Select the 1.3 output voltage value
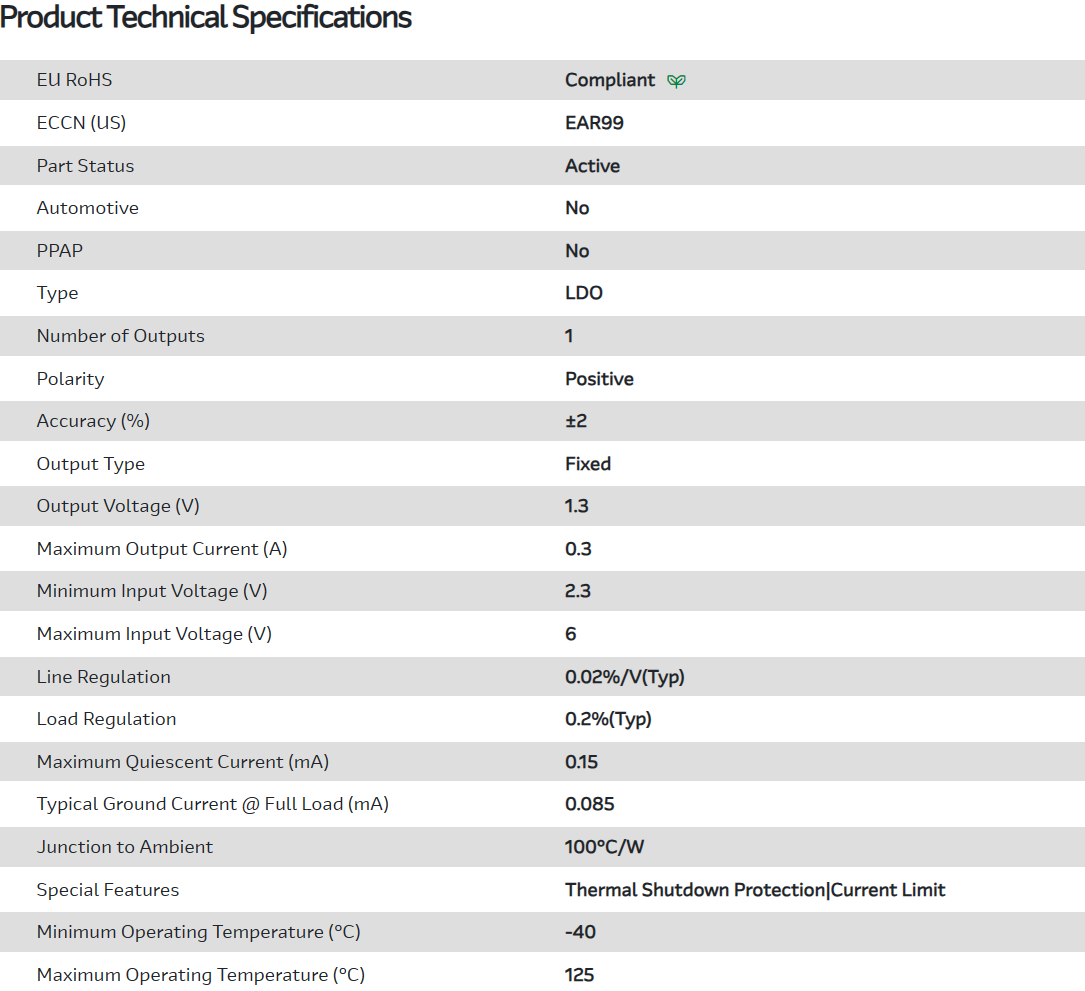The image size is (1085, 991). click(x=577, y=506)
